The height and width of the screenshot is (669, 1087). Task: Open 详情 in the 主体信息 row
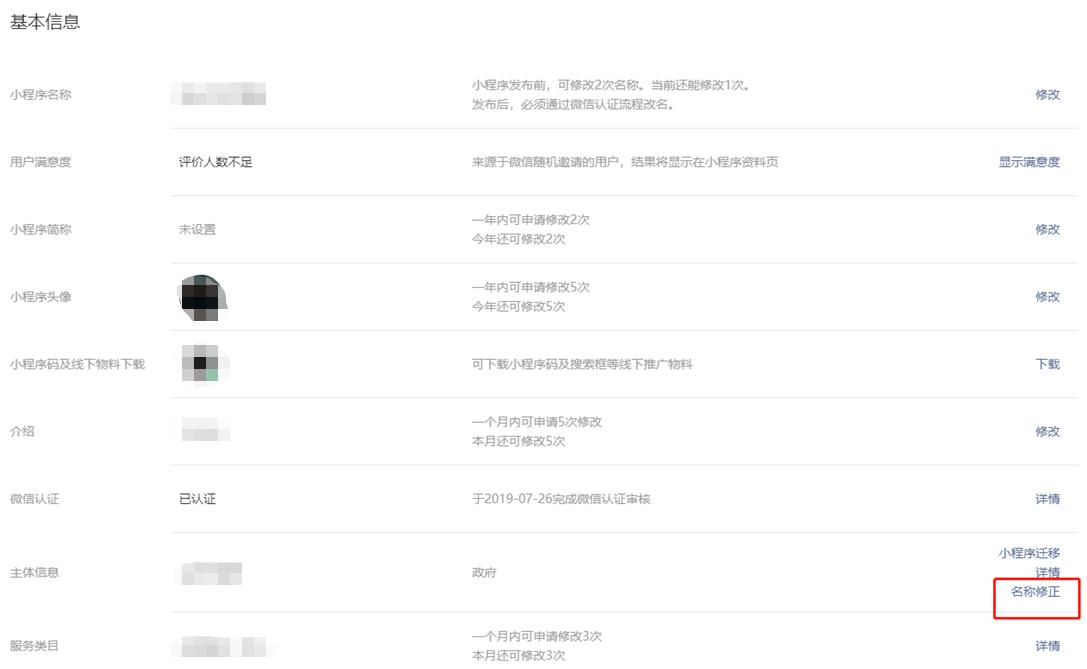pyautogui.click(x=1049, y=572)
